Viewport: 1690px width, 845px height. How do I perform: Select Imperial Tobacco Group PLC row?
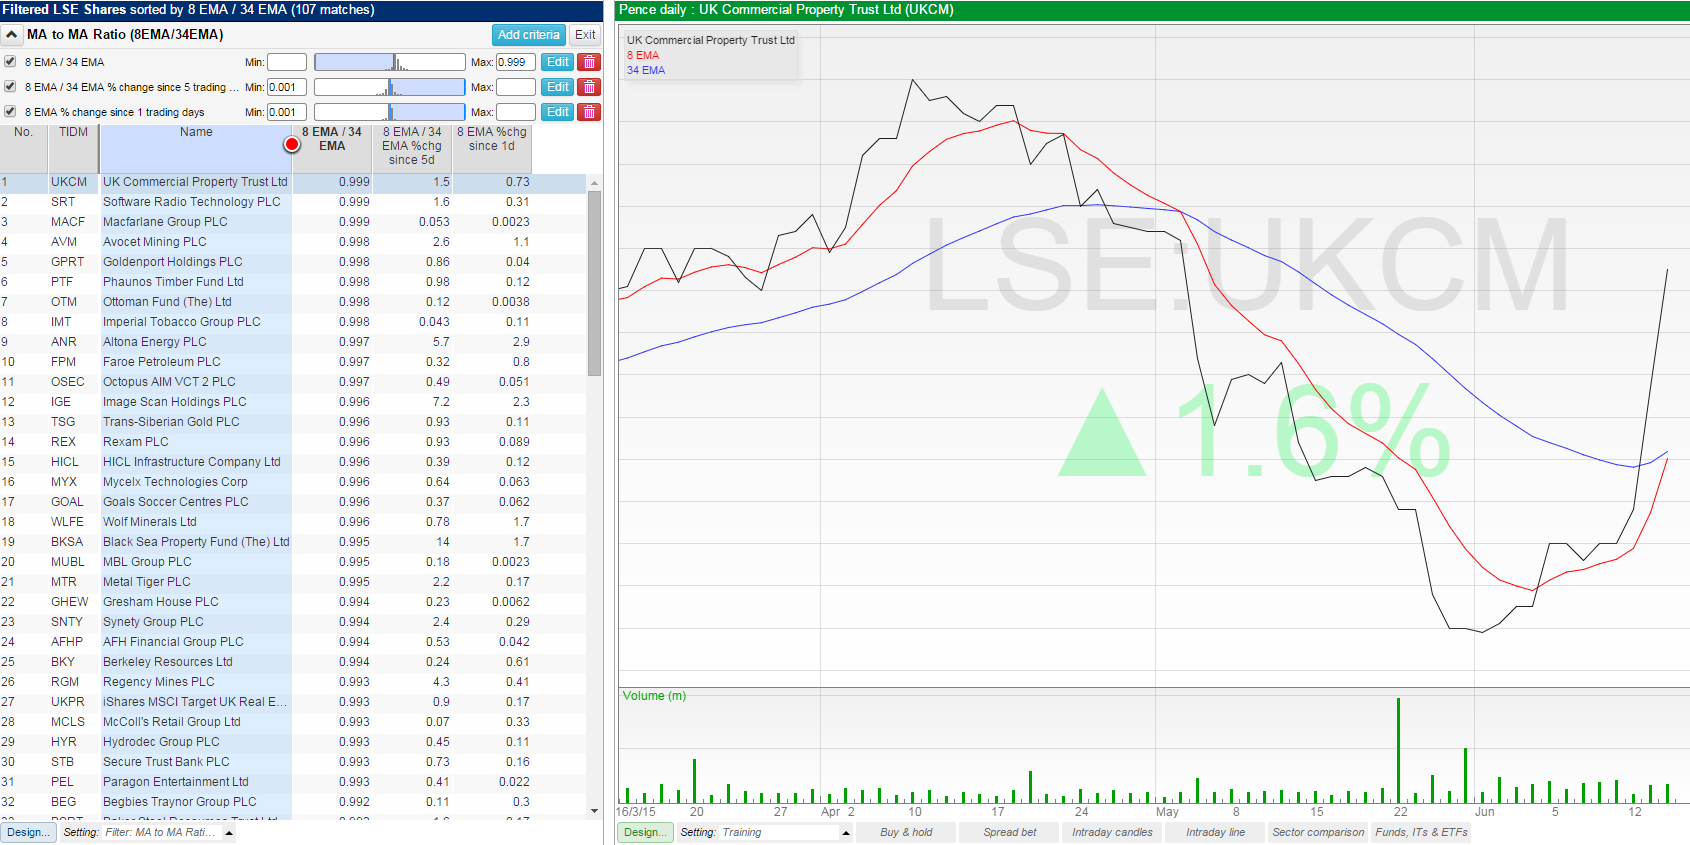293,322
